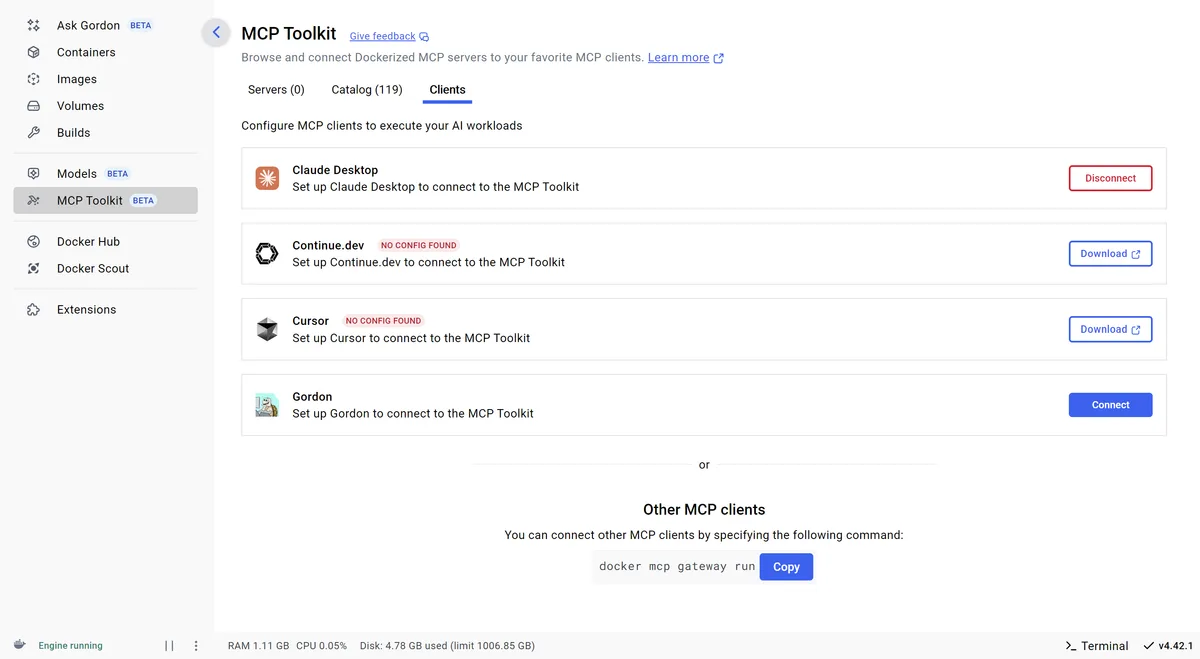Download the Cursor client
The image size is (1200, 659).
pos(1110,329)
